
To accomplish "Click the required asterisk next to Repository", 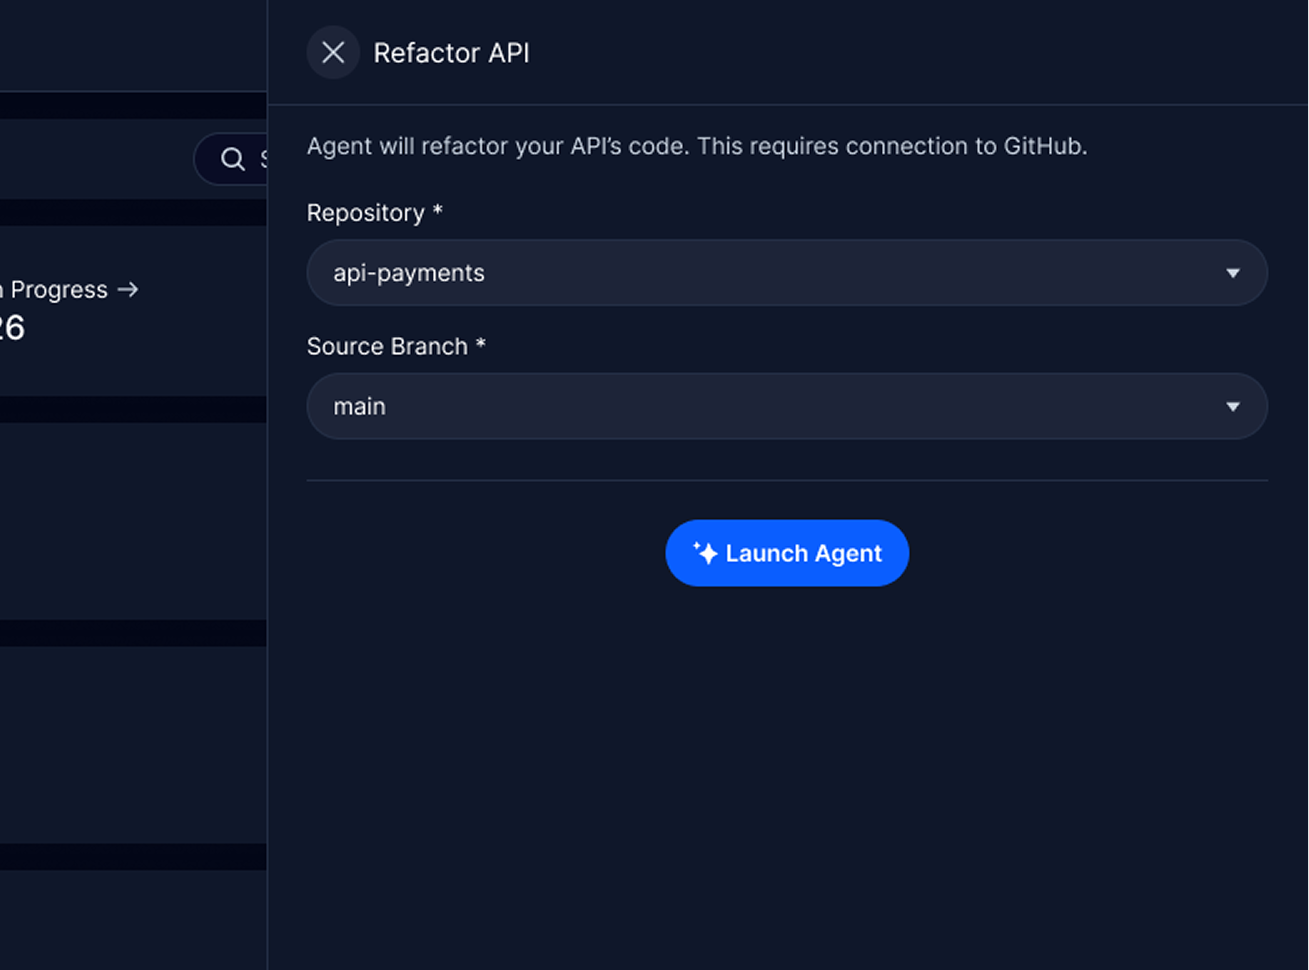I will (x=437, y=211).
